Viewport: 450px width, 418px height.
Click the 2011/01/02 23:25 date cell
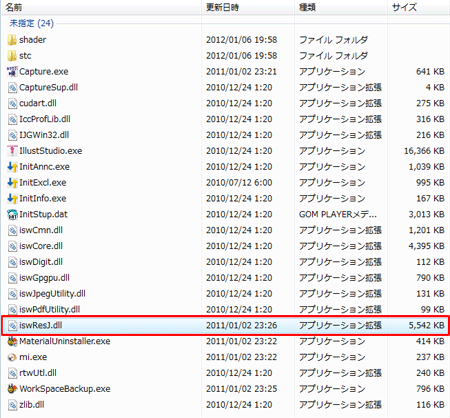pos(242,389)
